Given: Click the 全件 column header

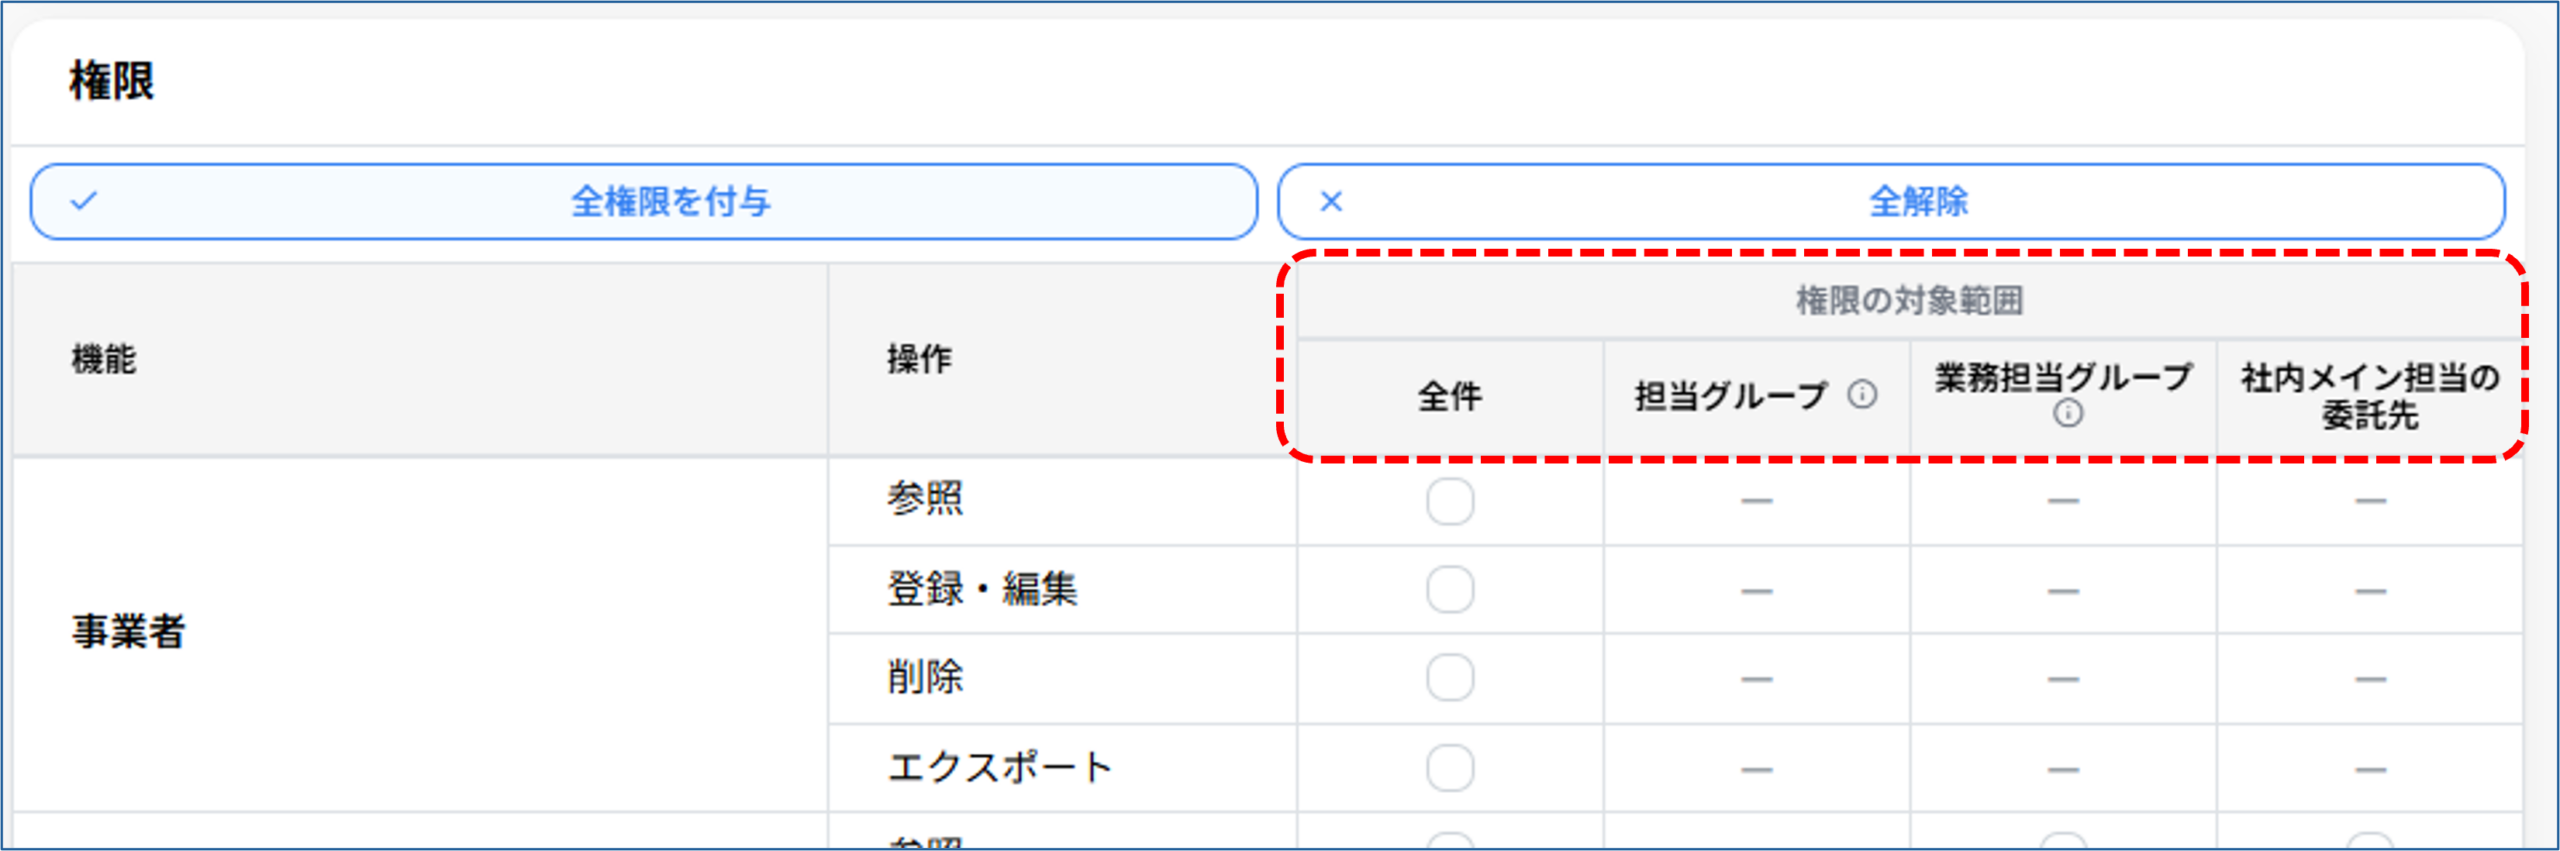Looking at the screenshot, I should (x=1450, y=397).
